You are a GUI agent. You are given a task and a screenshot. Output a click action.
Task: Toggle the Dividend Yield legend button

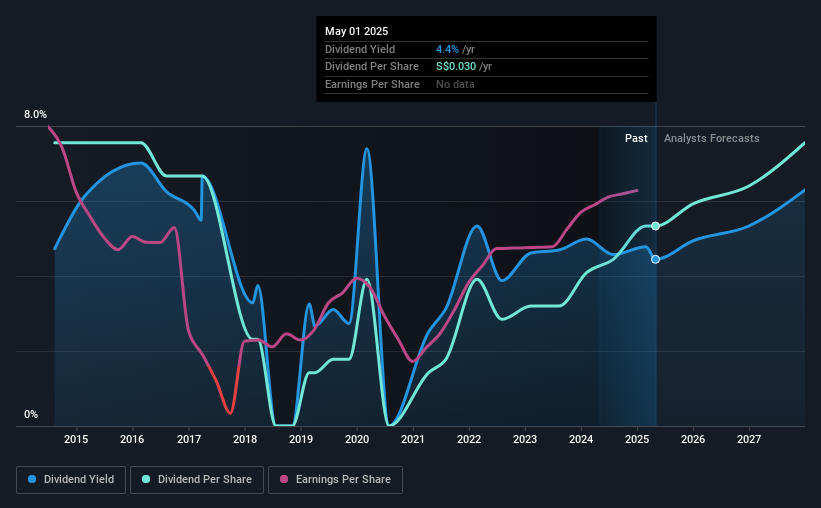tap(71, 480)
